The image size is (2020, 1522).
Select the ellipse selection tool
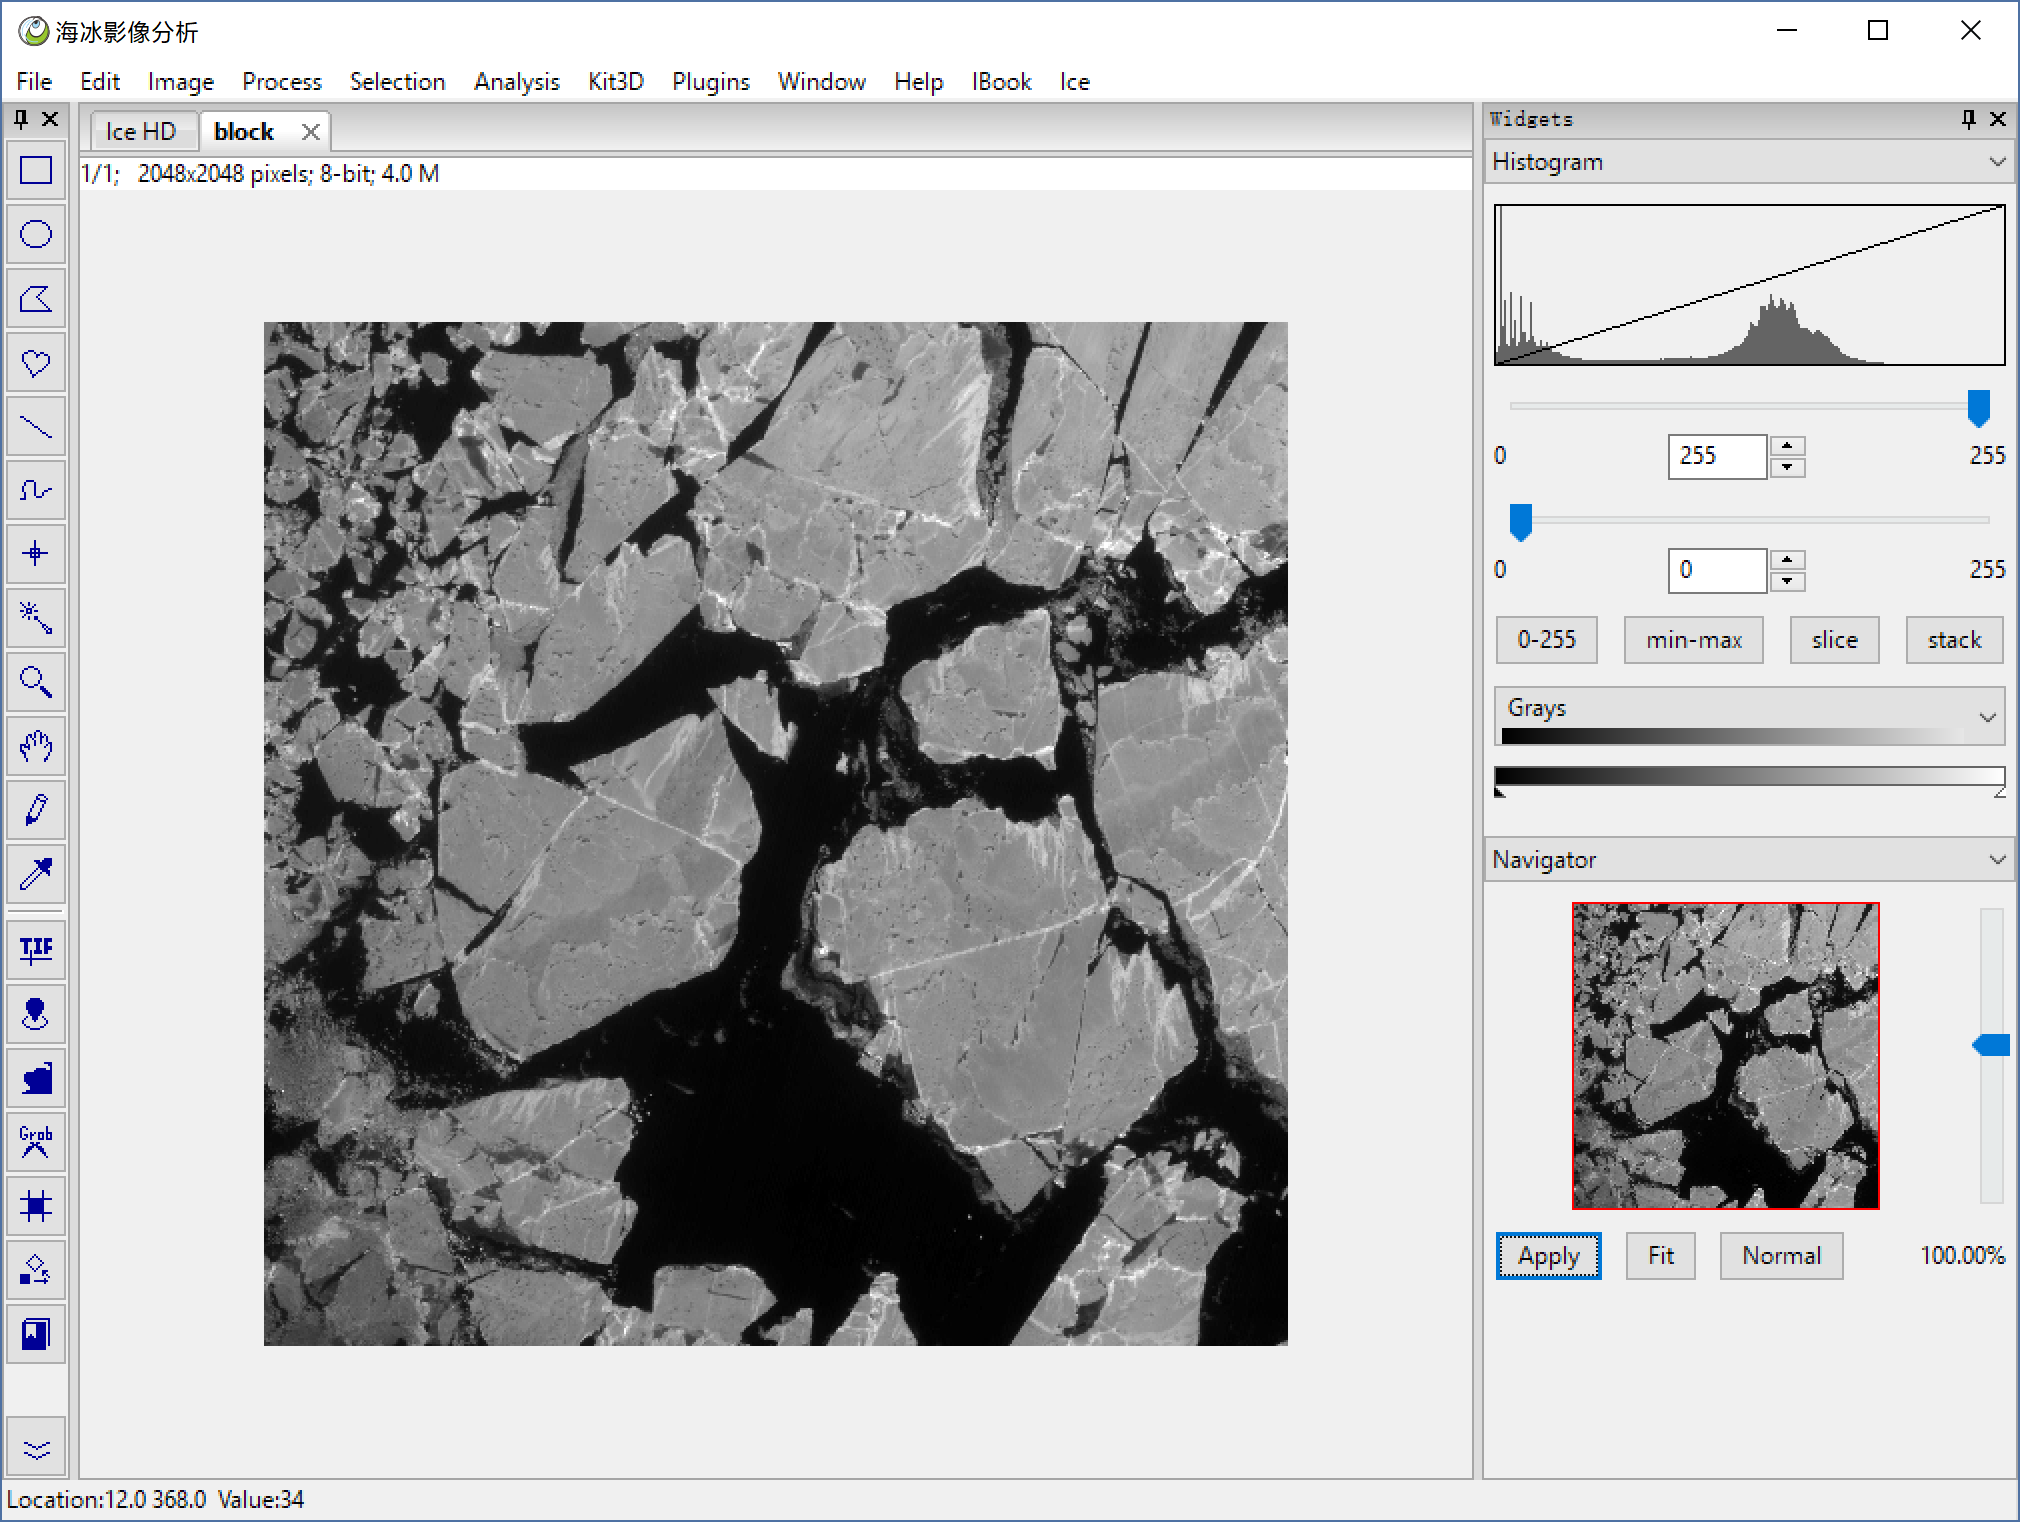tap(36, 235)
